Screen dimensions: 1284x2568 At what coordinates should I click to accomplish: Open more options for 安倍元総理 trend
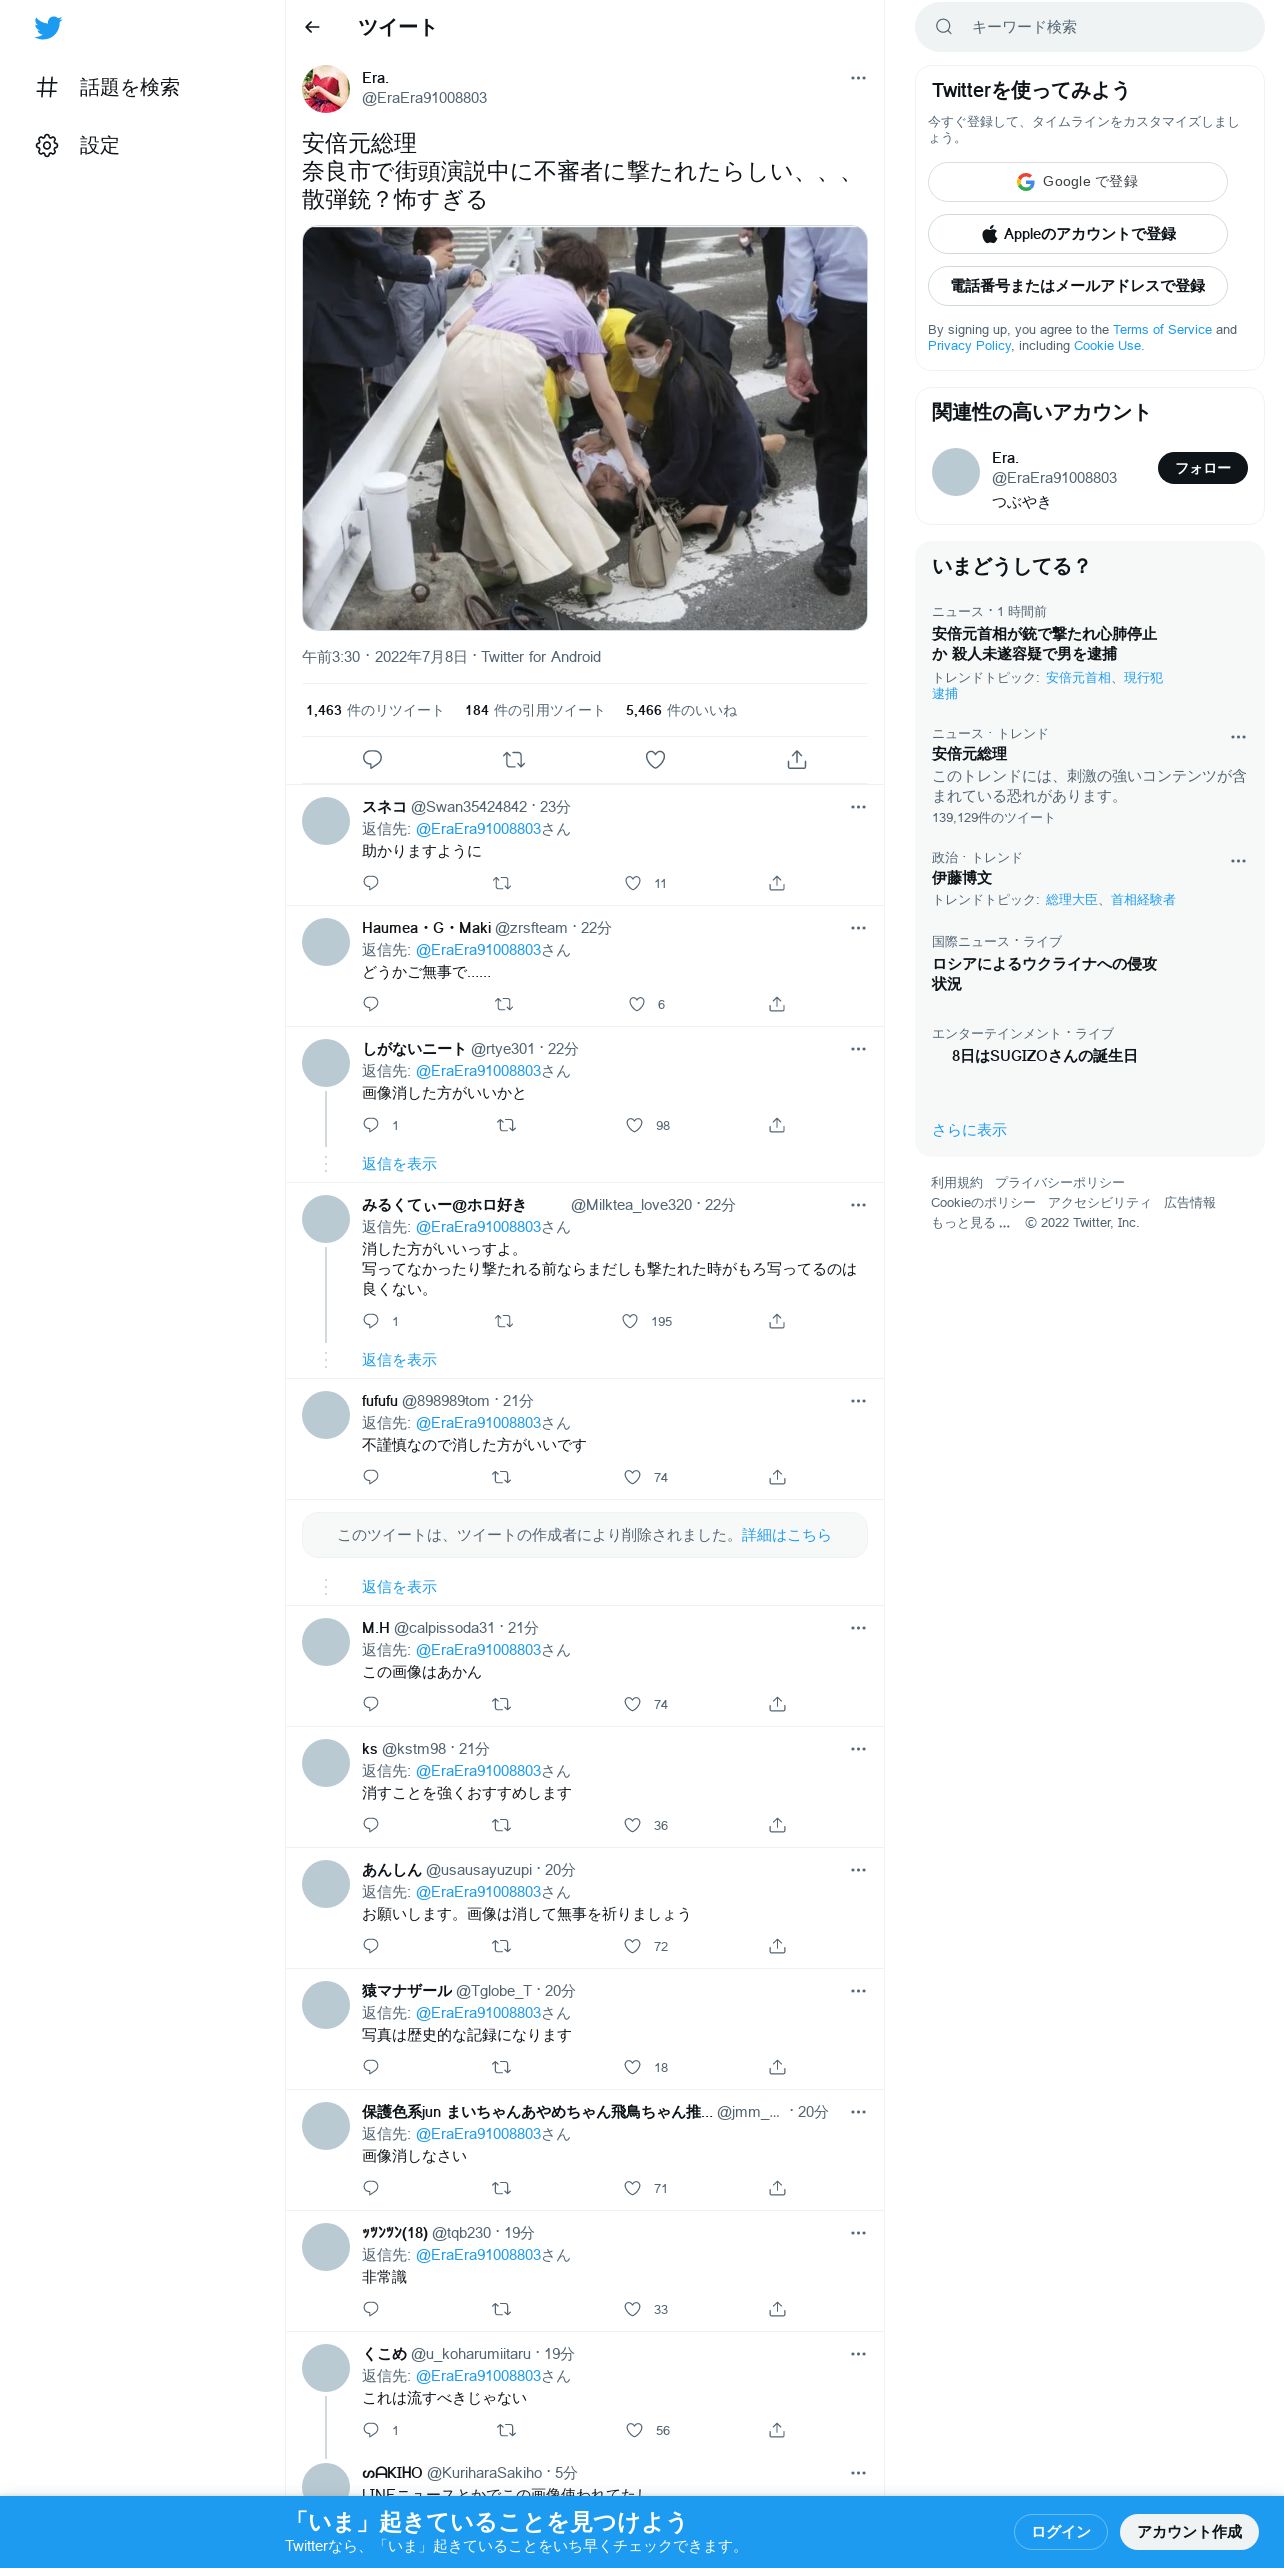pyautogui.click(x=1238, y=737)
